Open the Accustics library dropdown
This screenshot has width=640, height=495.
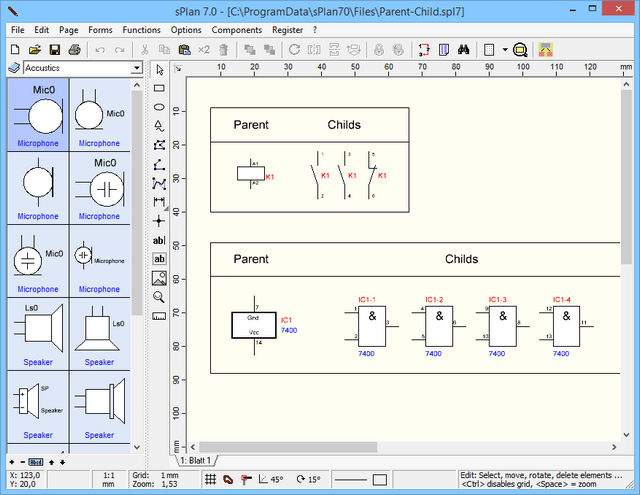[136, 68]
